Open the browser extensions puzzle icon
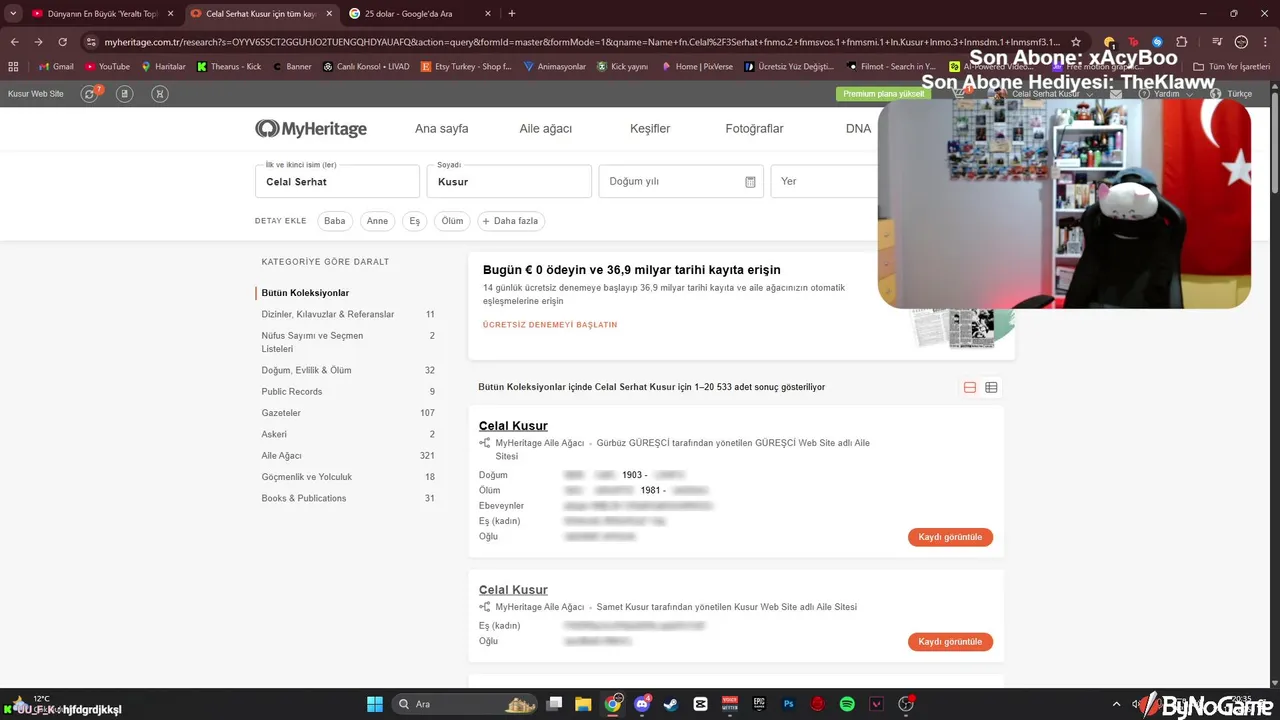Viewport: 1280px width, 720px height. 1181,42
